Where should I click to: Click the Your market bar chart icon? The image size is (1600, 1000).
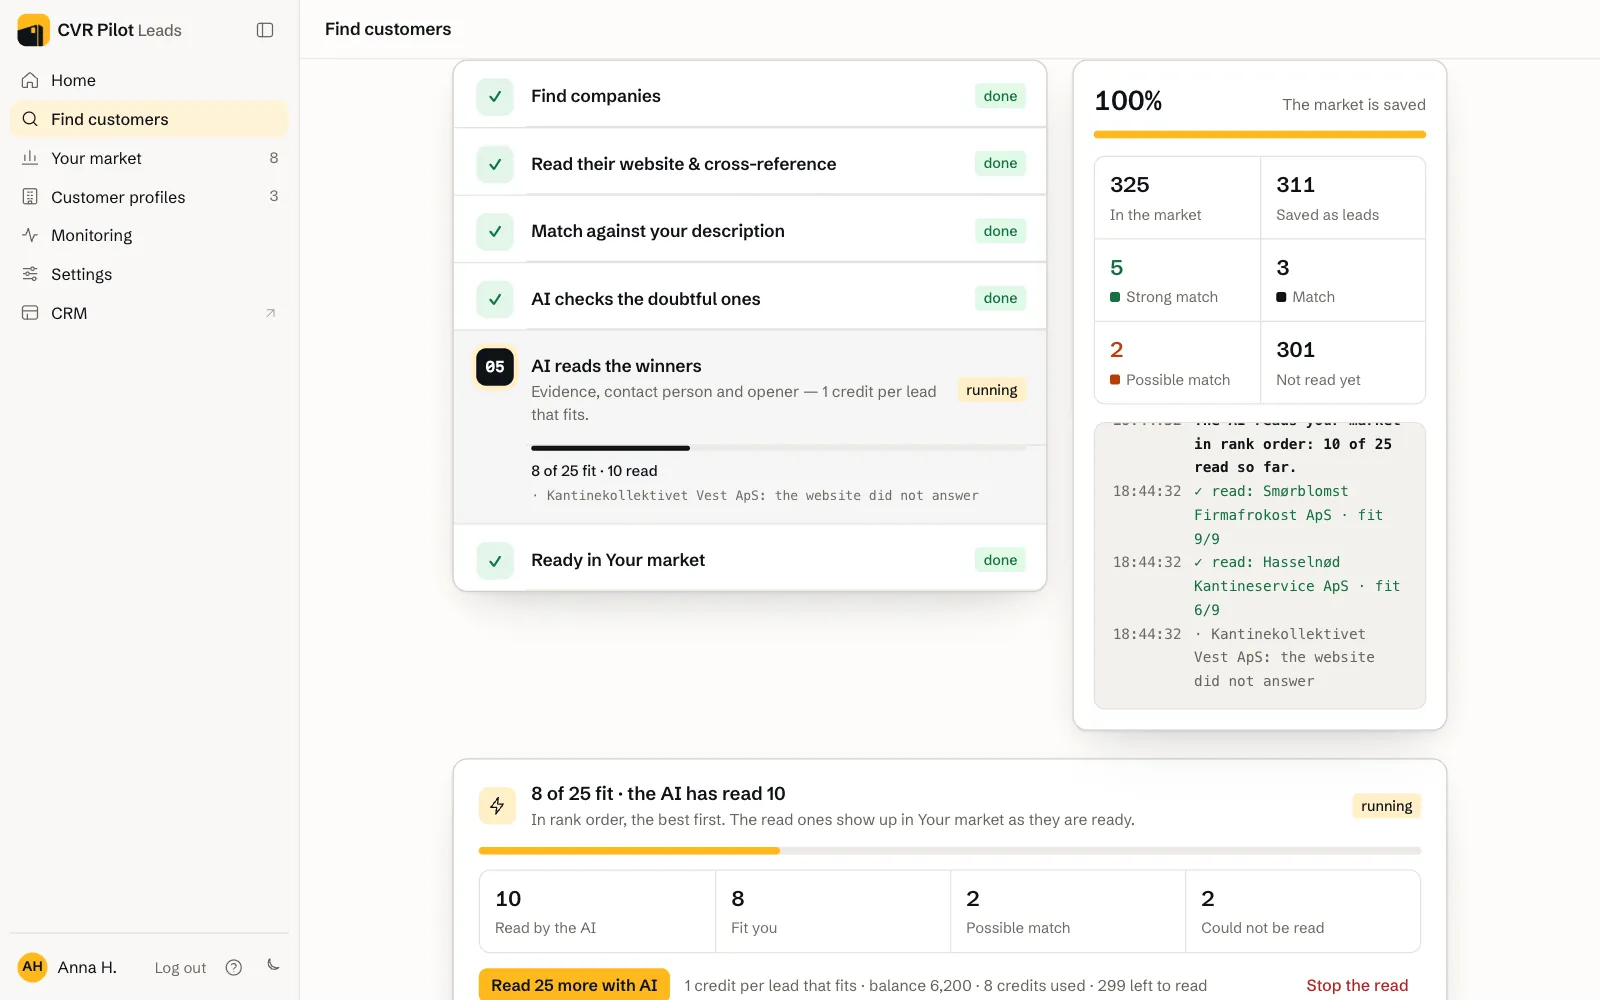click(30, 158)
